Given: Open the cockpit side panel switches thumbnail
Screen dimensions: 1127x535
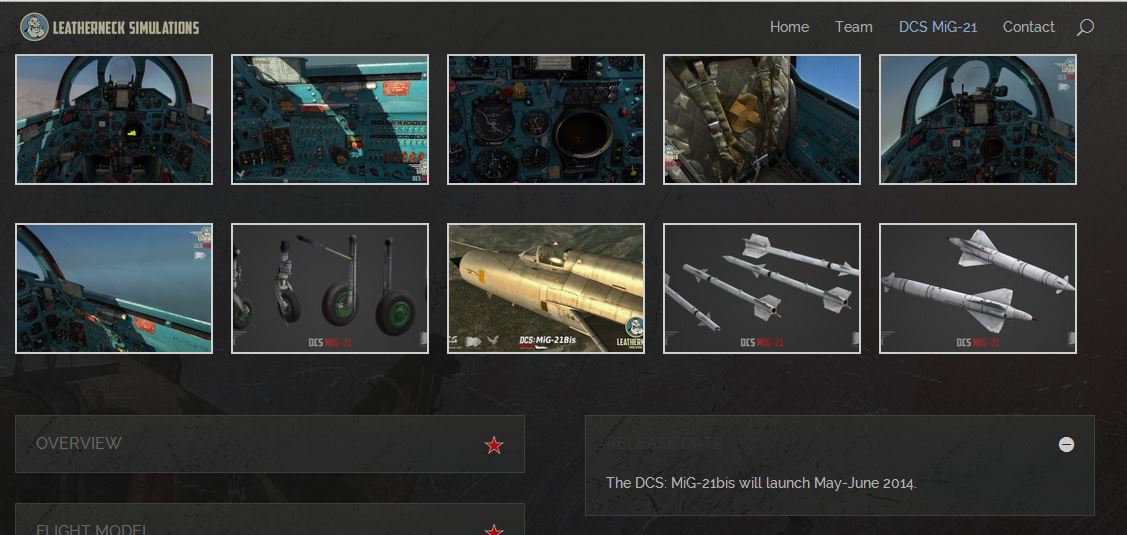Looking at the screenshot, I should 330,119.
